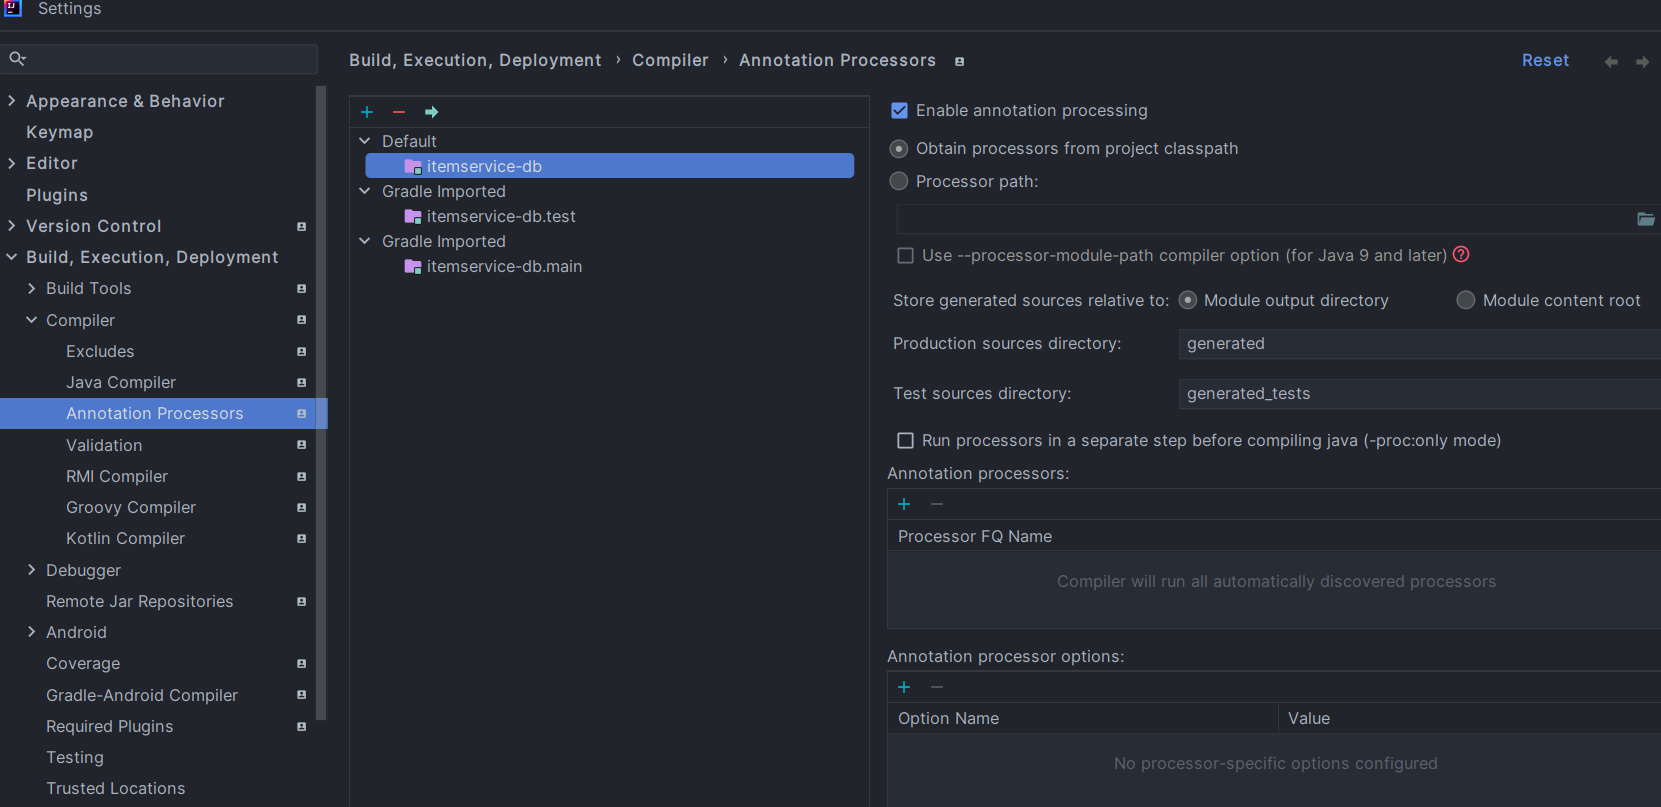The image size is (1661, 807).
Task: Click the project-level marker next to Kotlin Compiler
Action: click(x=301, y=539)
